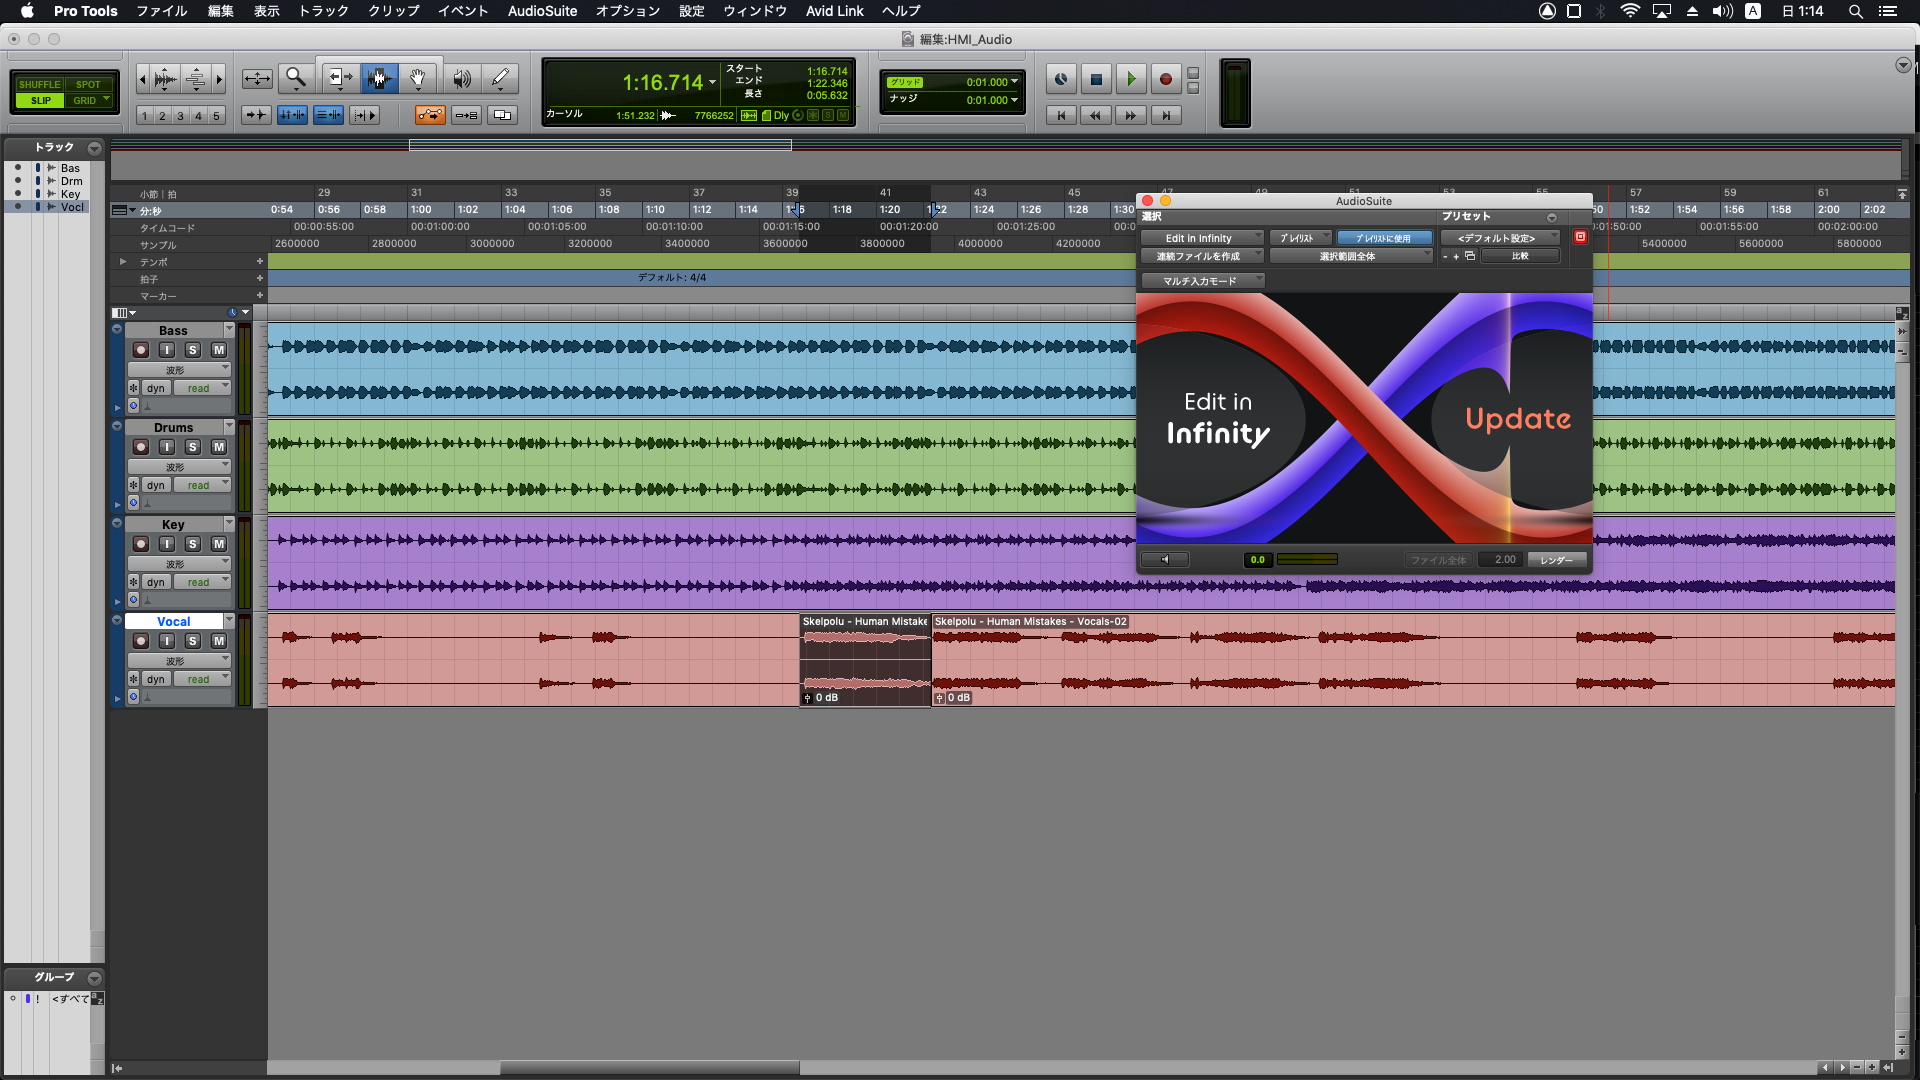Select zoom preset 3 button
1920x1080 pixels.
click(x=180, y=116)
